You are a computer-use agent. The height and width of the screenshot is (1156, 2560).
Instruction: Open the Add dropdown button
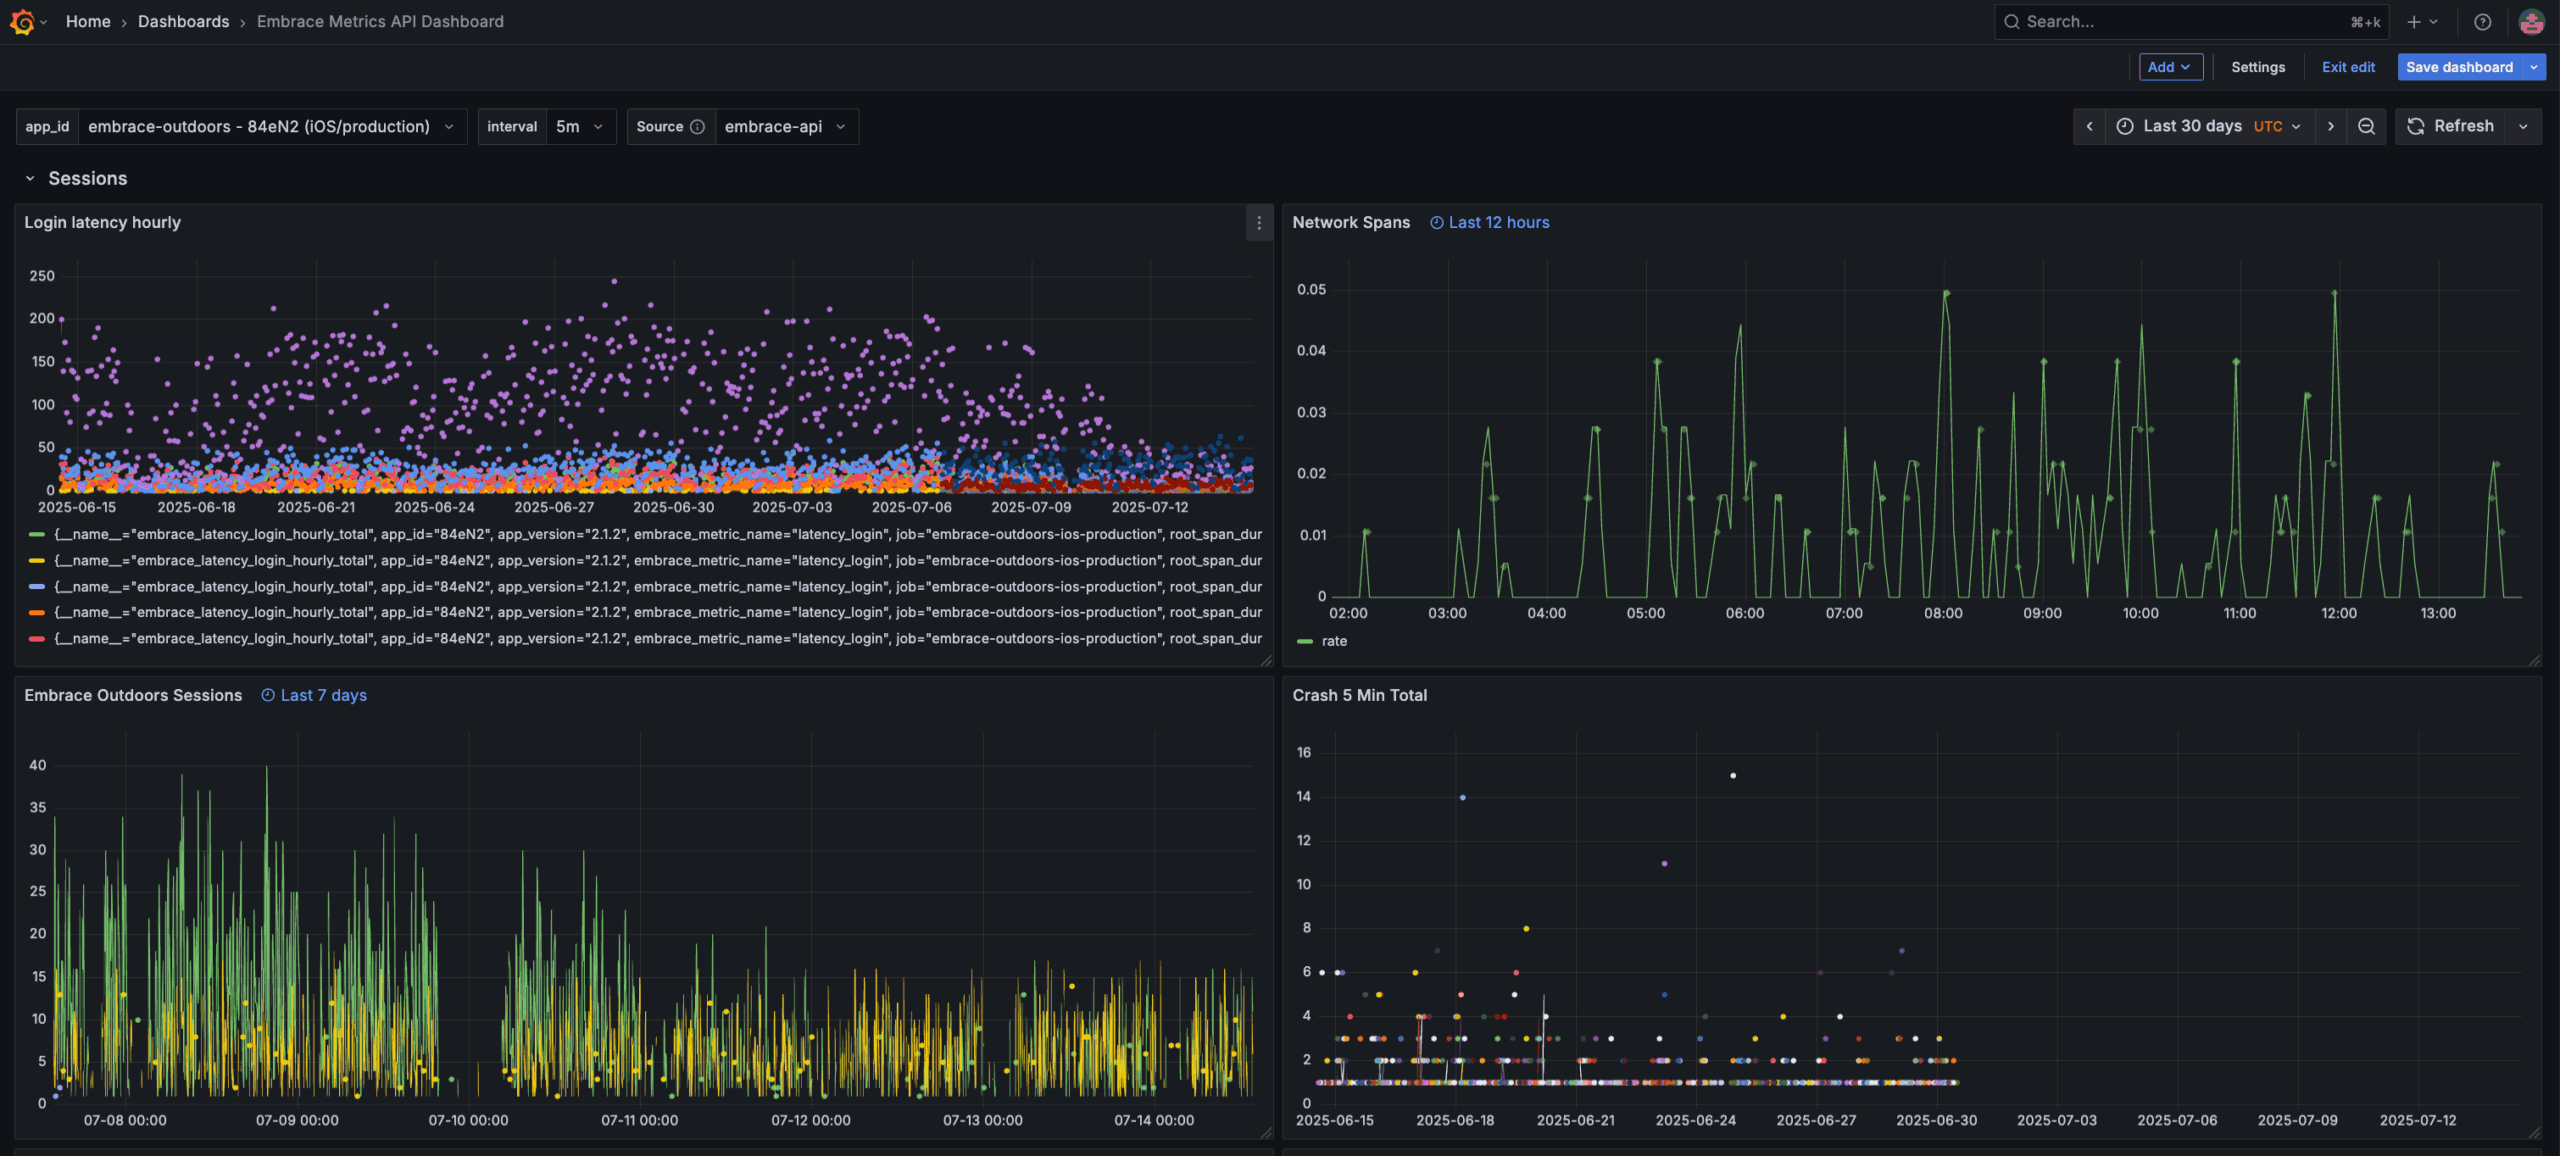[x=2170, y=67]
